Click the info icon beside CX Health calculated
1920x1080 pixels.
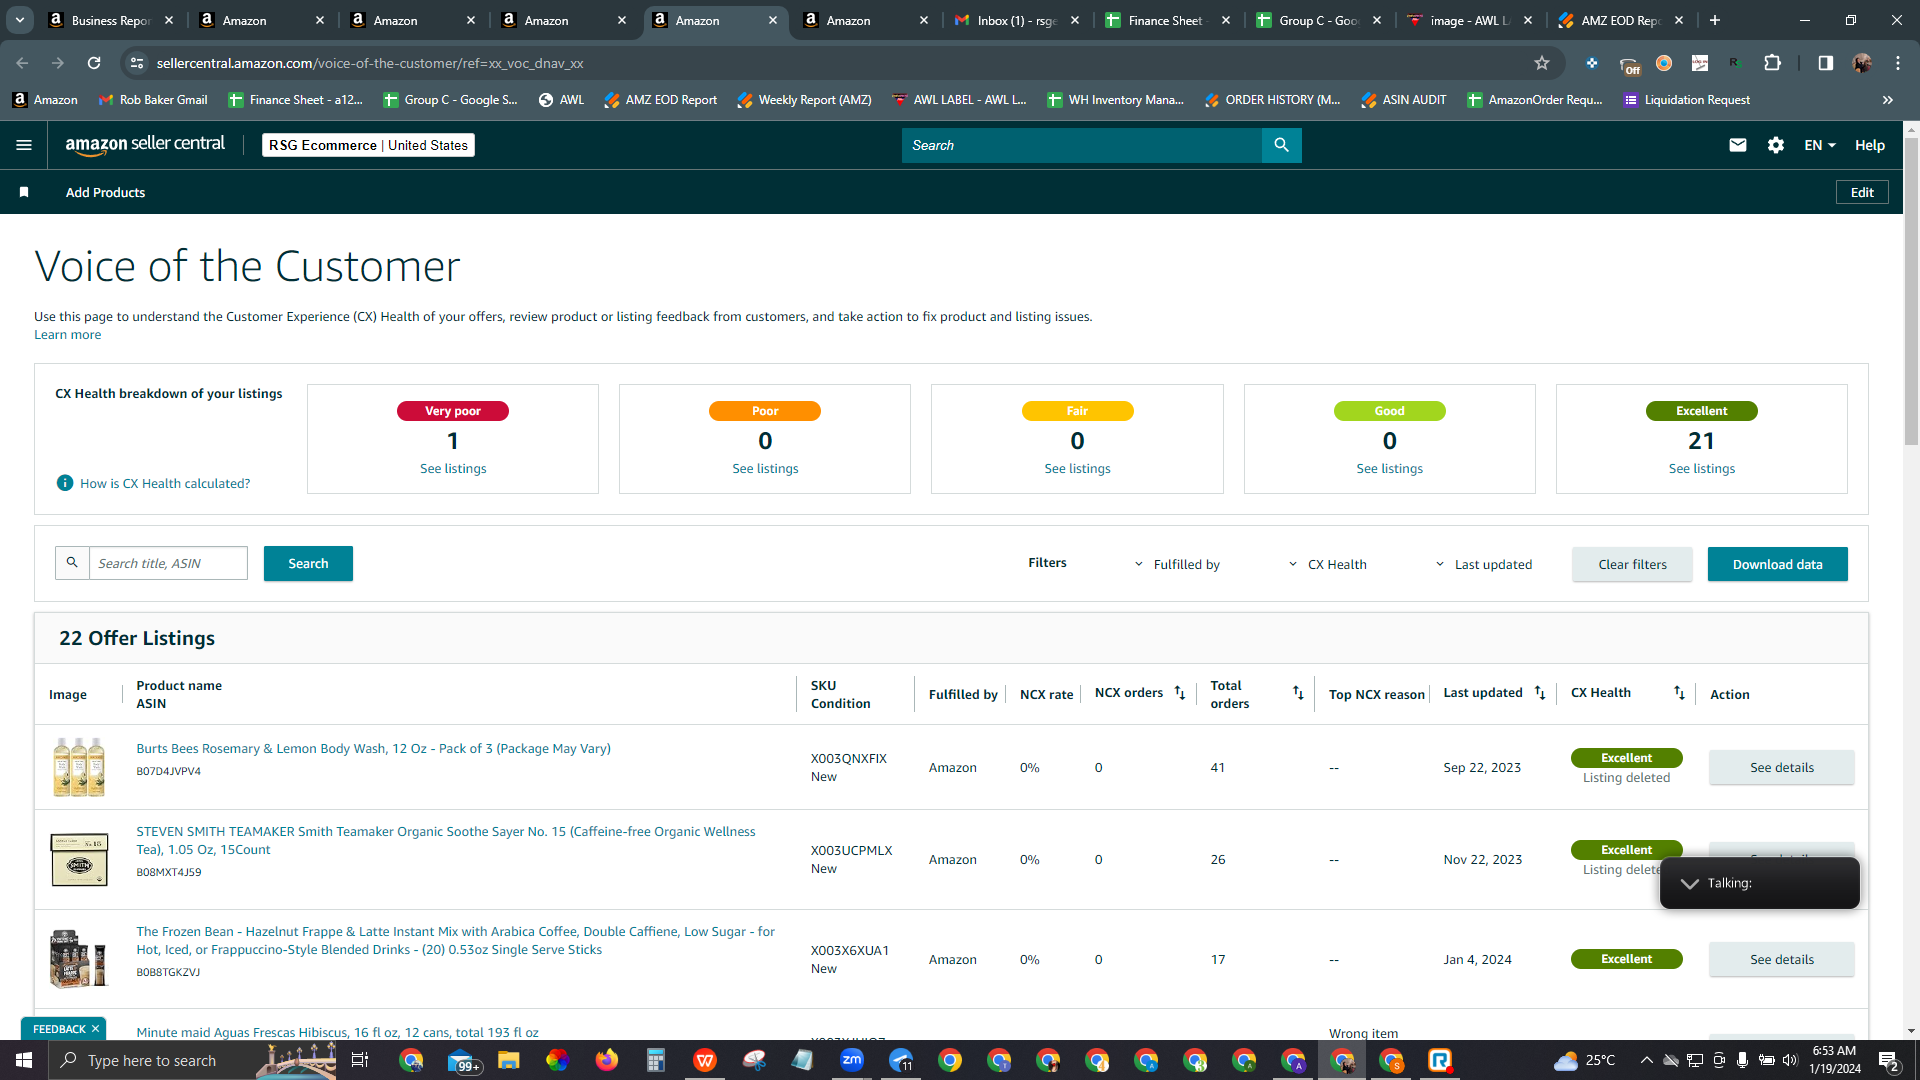(65, 483)
